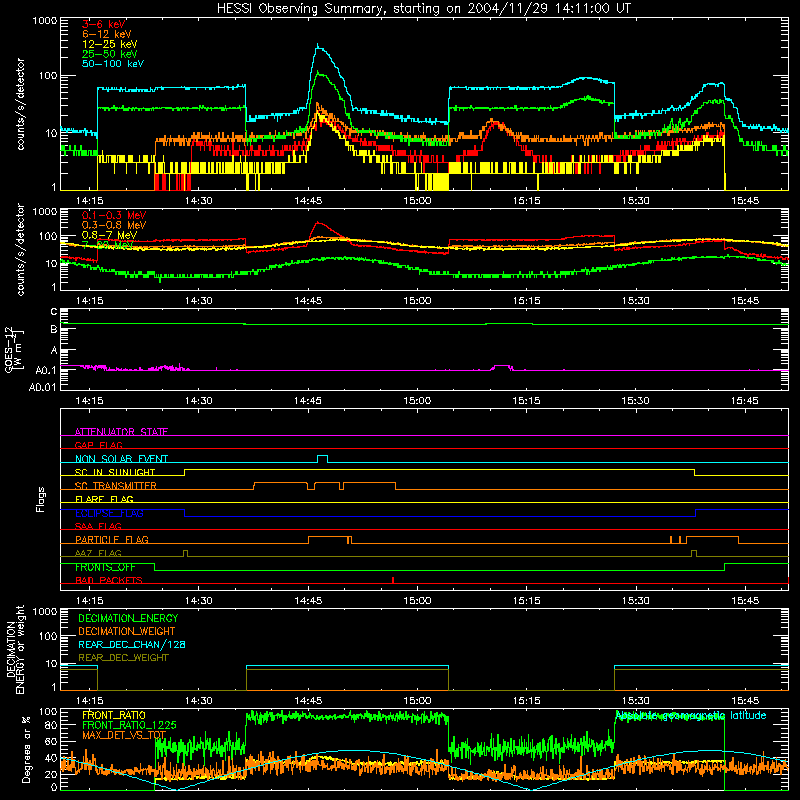Viewport: 800px width, 800px height.
Task: Click the MAX_DET_VS_TOT legend label
Action: tap(124, 735)
